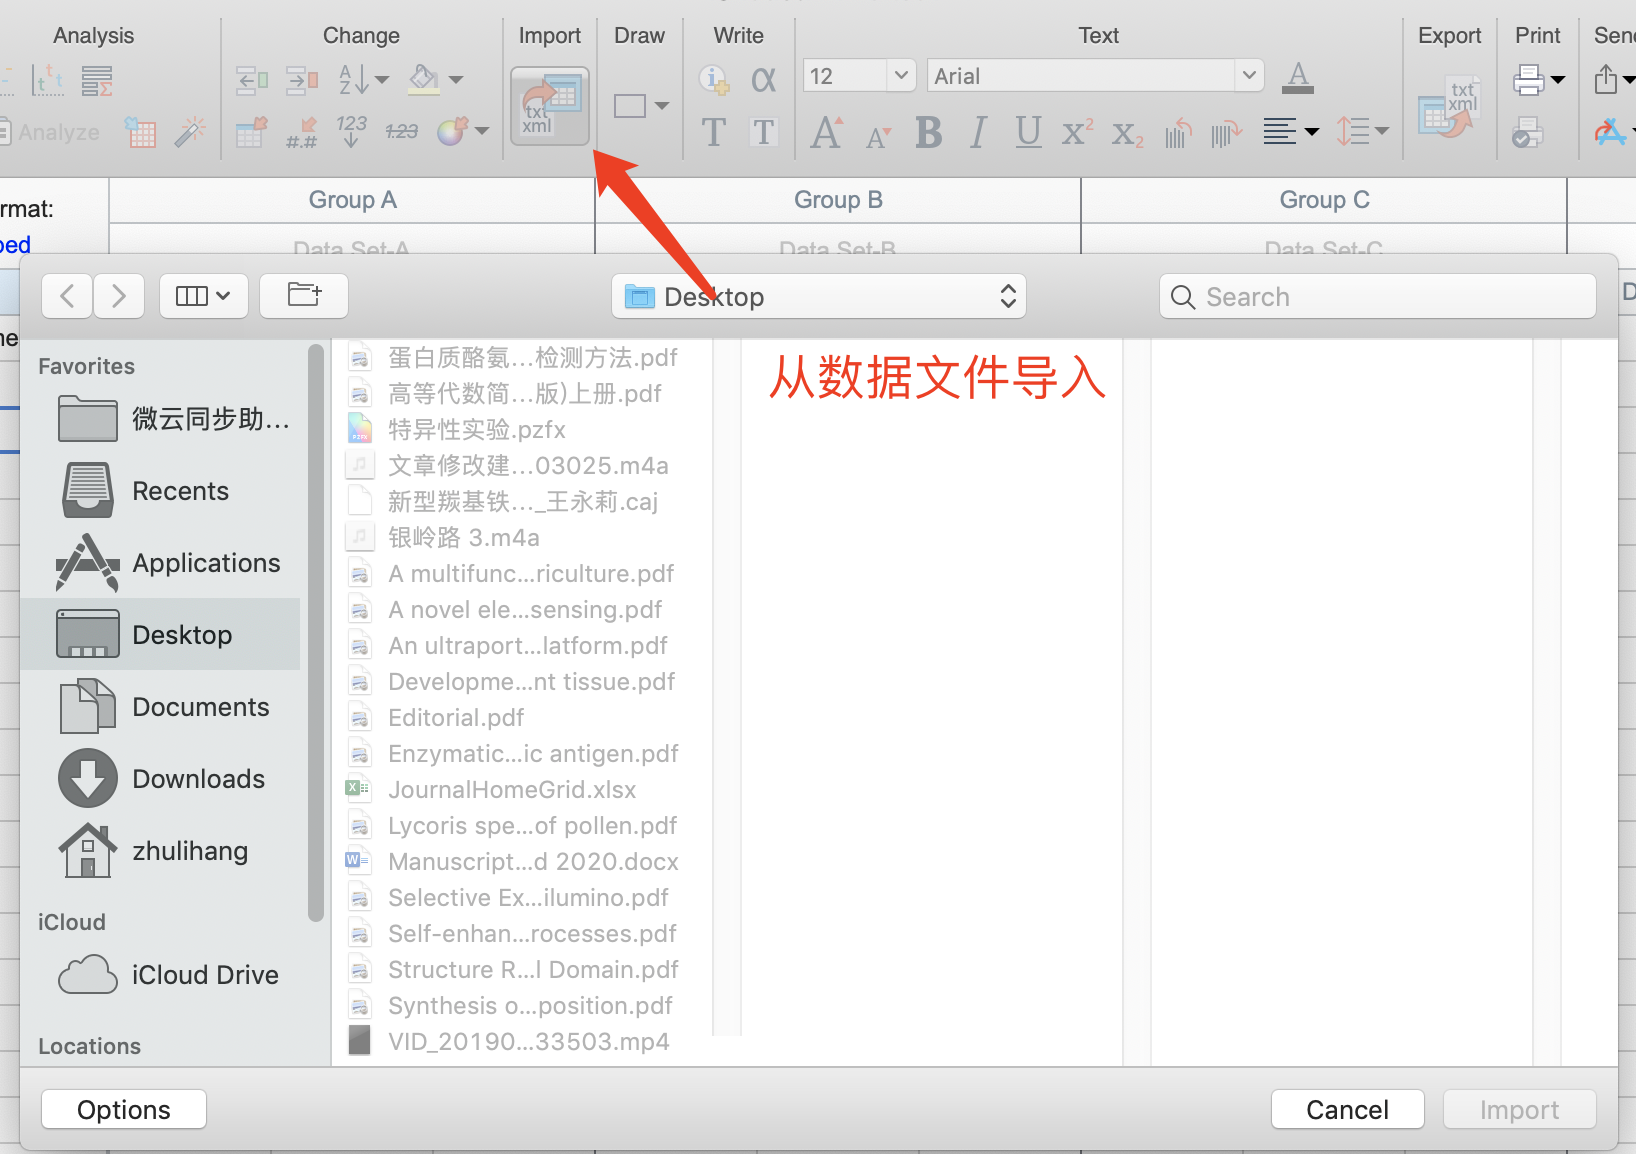
Task: Click the row statistics sigma icon in Analysis
Action: pyautogui.click(x=97, y=80)
